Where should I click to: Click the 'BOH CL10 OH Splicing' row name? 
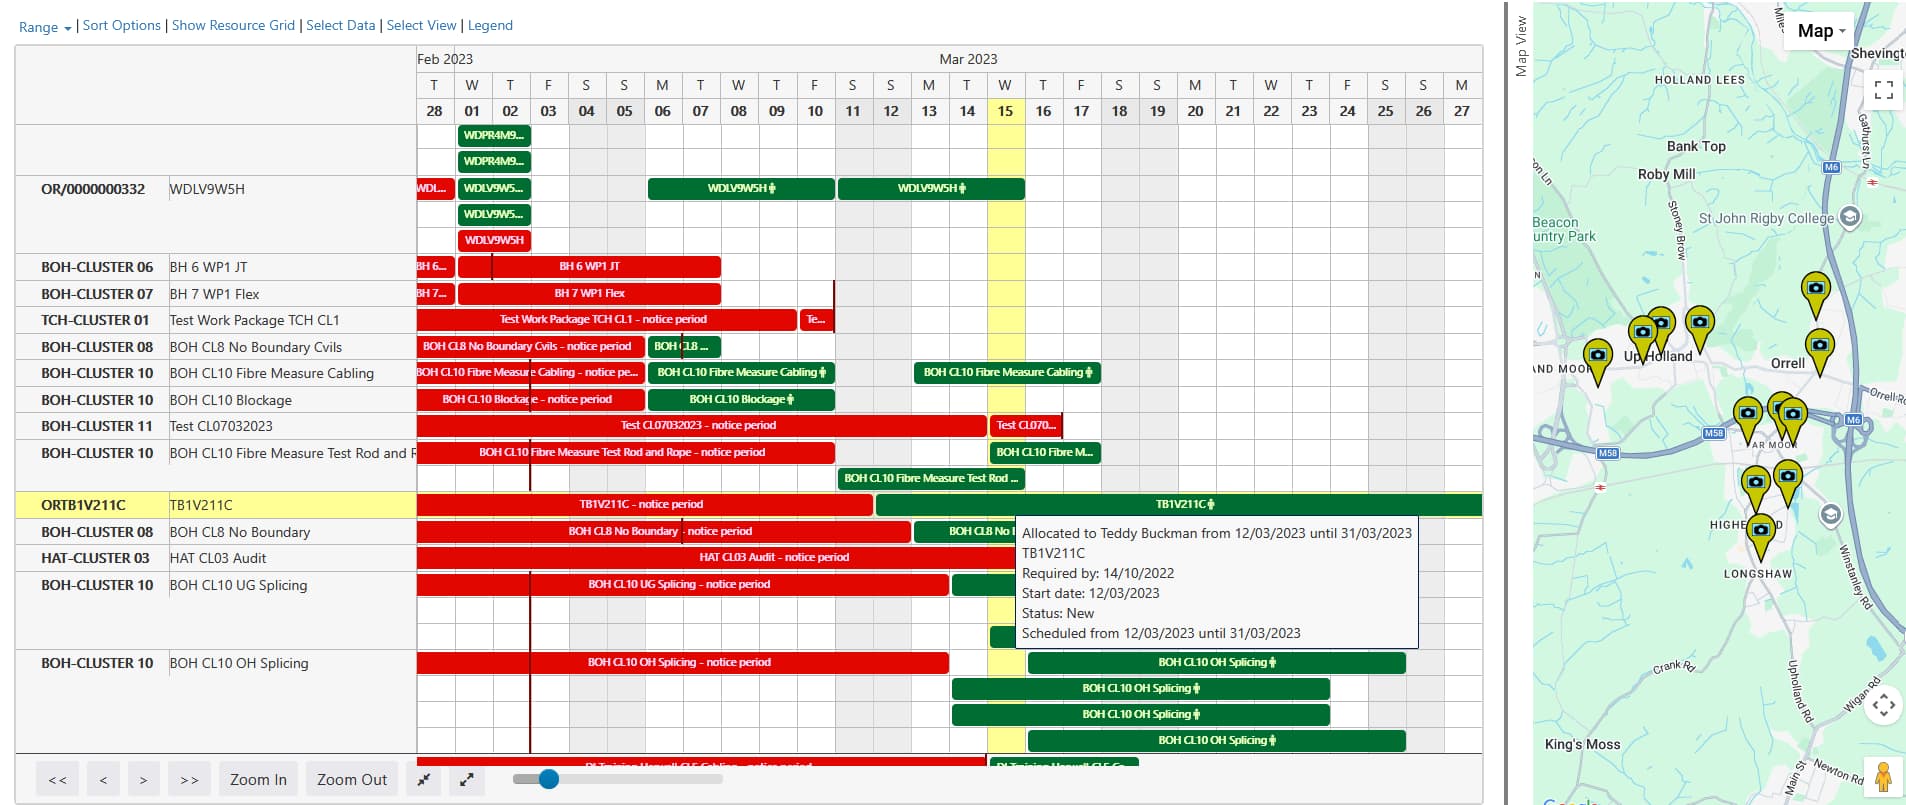point(239,663)
